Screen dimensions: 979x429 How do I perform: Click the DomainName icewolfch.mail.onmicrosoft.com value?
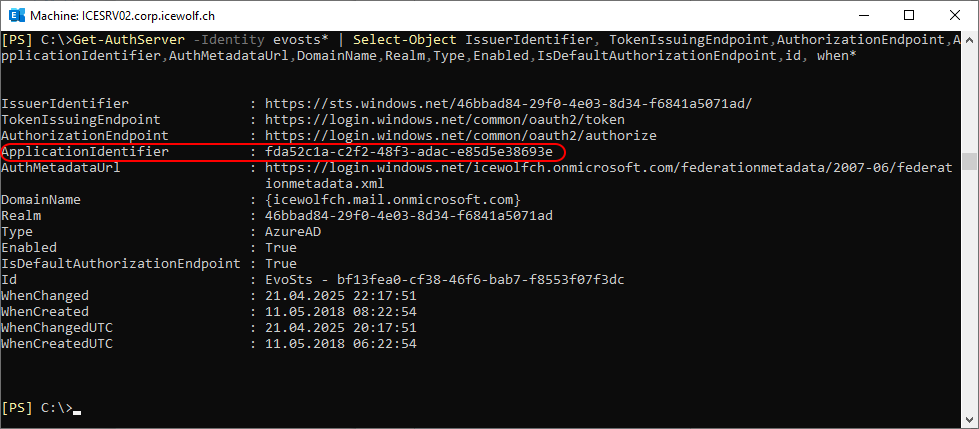coord(393,200)
